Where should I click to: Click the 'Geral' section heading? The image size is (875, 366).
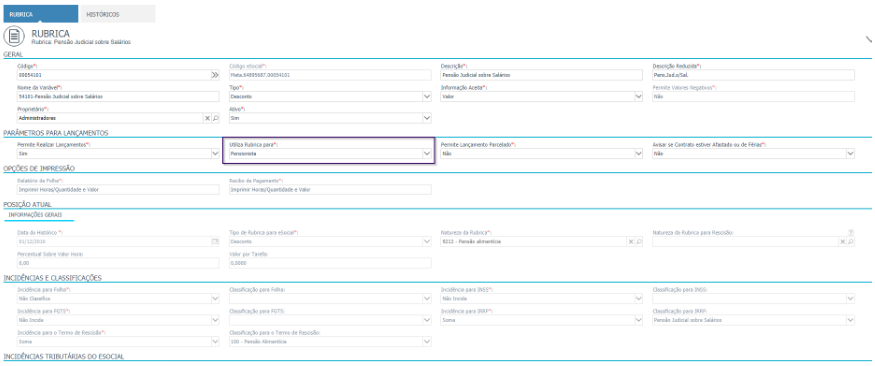coord(13,54)
